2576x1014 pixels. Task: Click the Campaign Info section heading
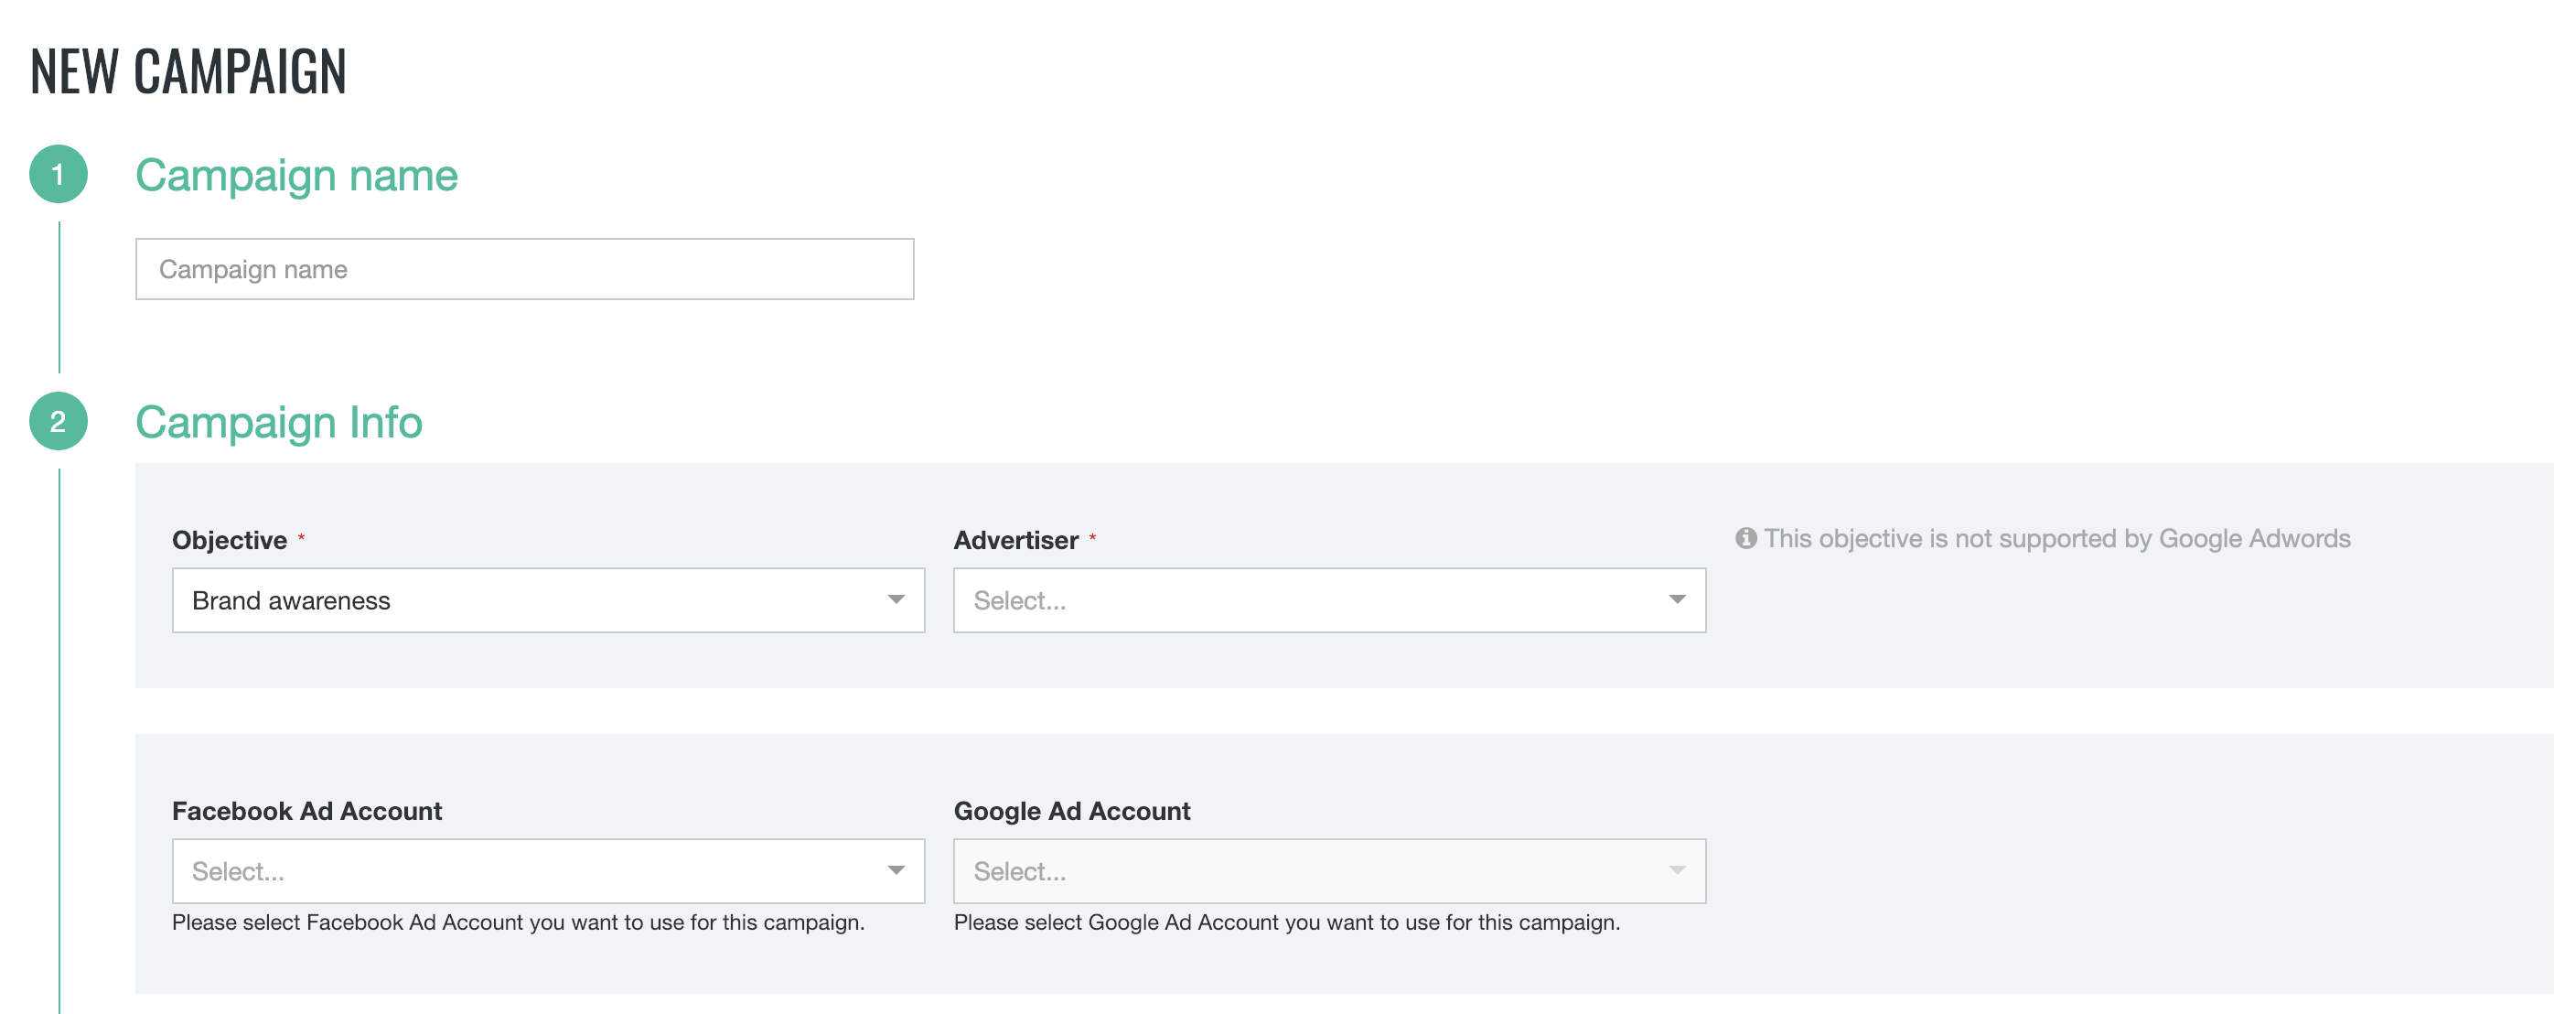coord(279,422)
